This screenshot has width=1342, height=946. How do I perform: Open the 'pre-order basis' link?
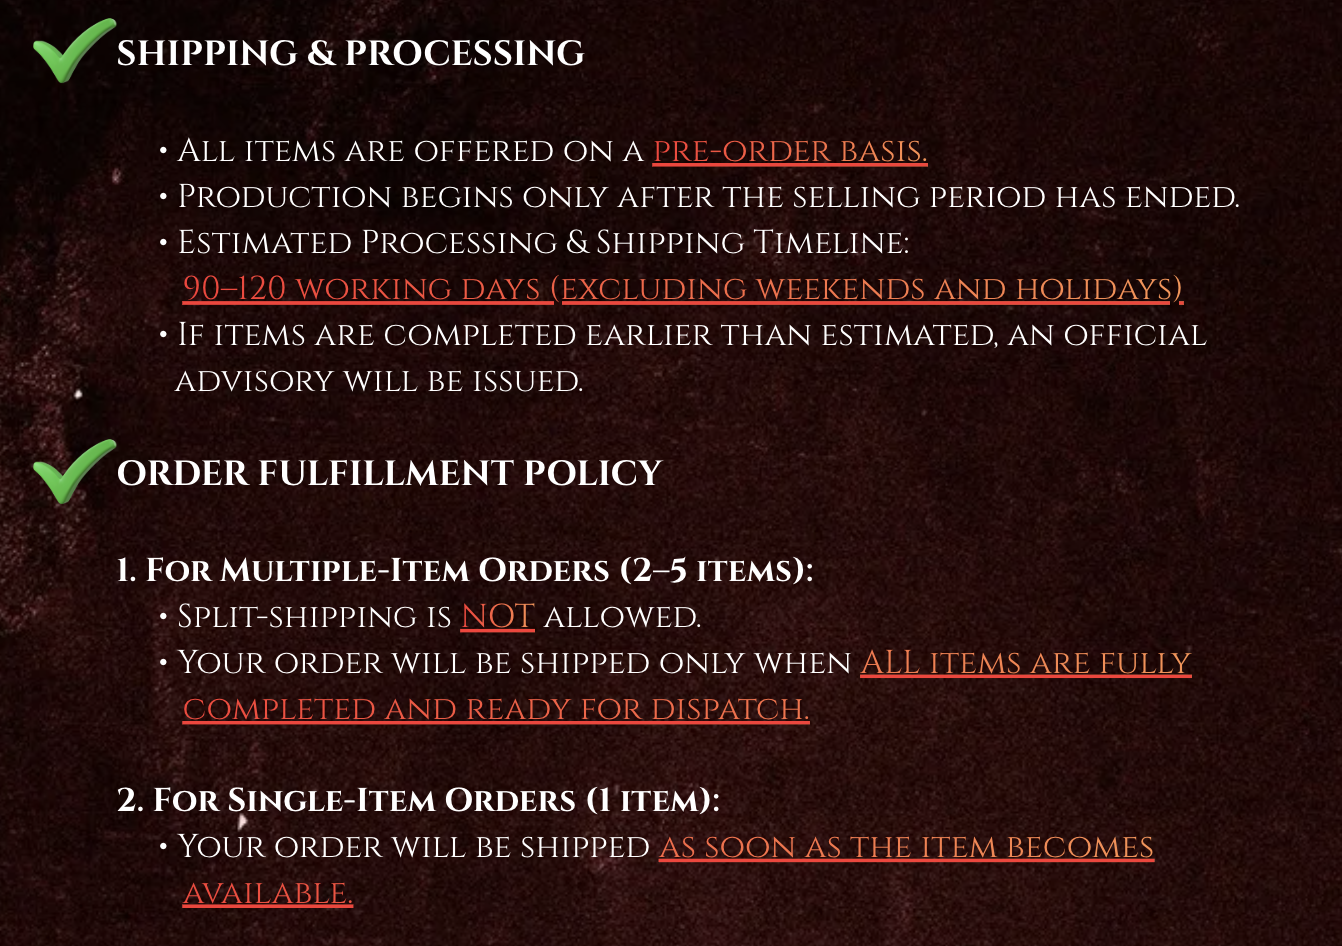click(x=789, y=151)
